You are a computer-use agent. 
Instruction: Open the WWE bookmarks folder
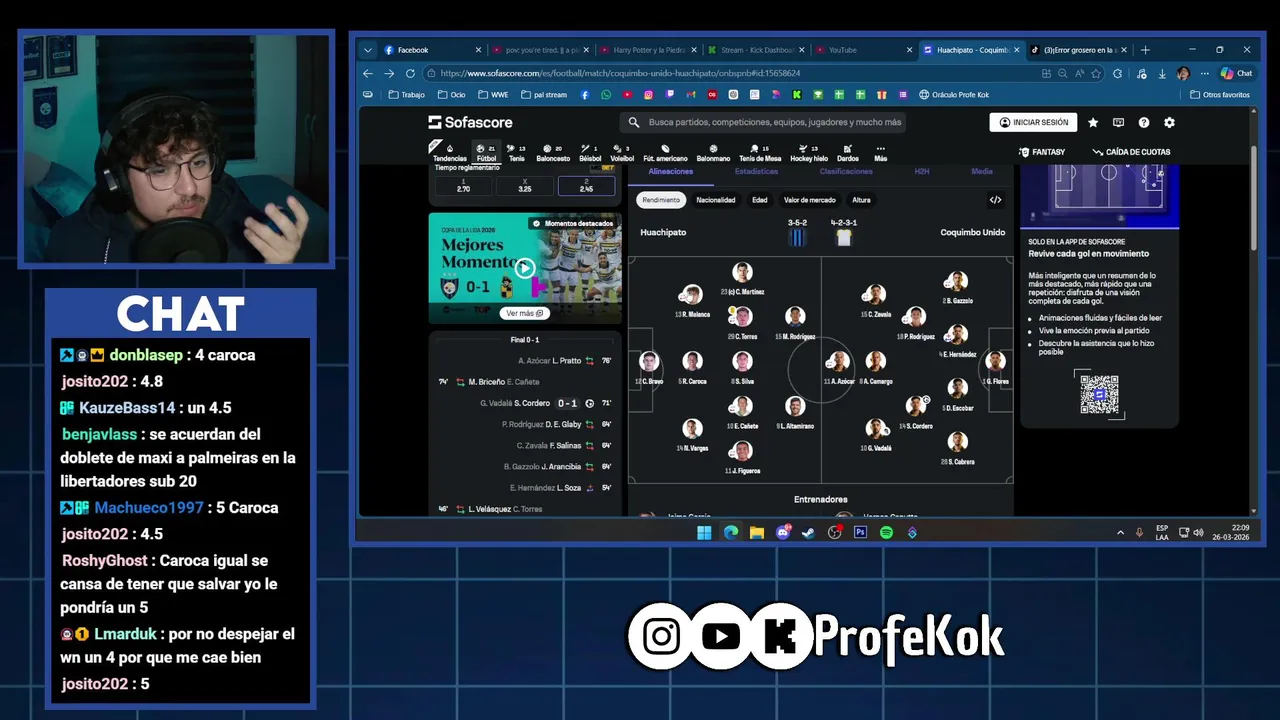coord(494,95)
